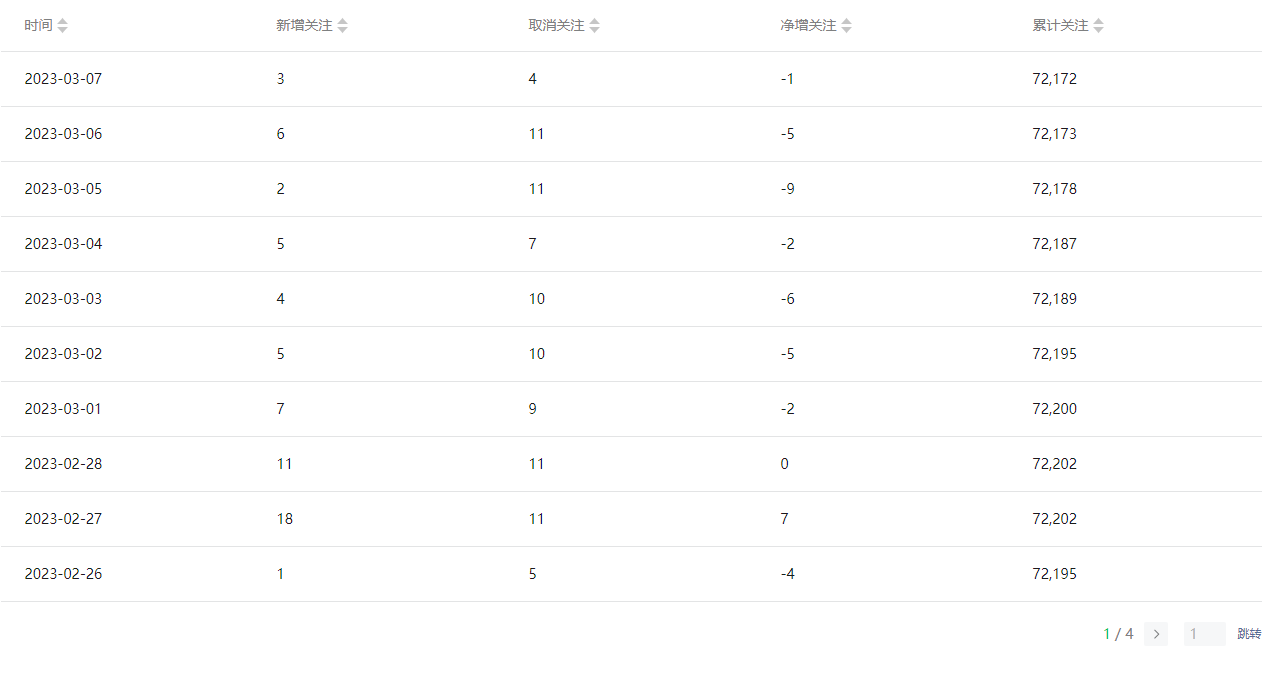
Task: Click cumulative value 72,202 for 2023-02-28
Action: point(1054,464)
